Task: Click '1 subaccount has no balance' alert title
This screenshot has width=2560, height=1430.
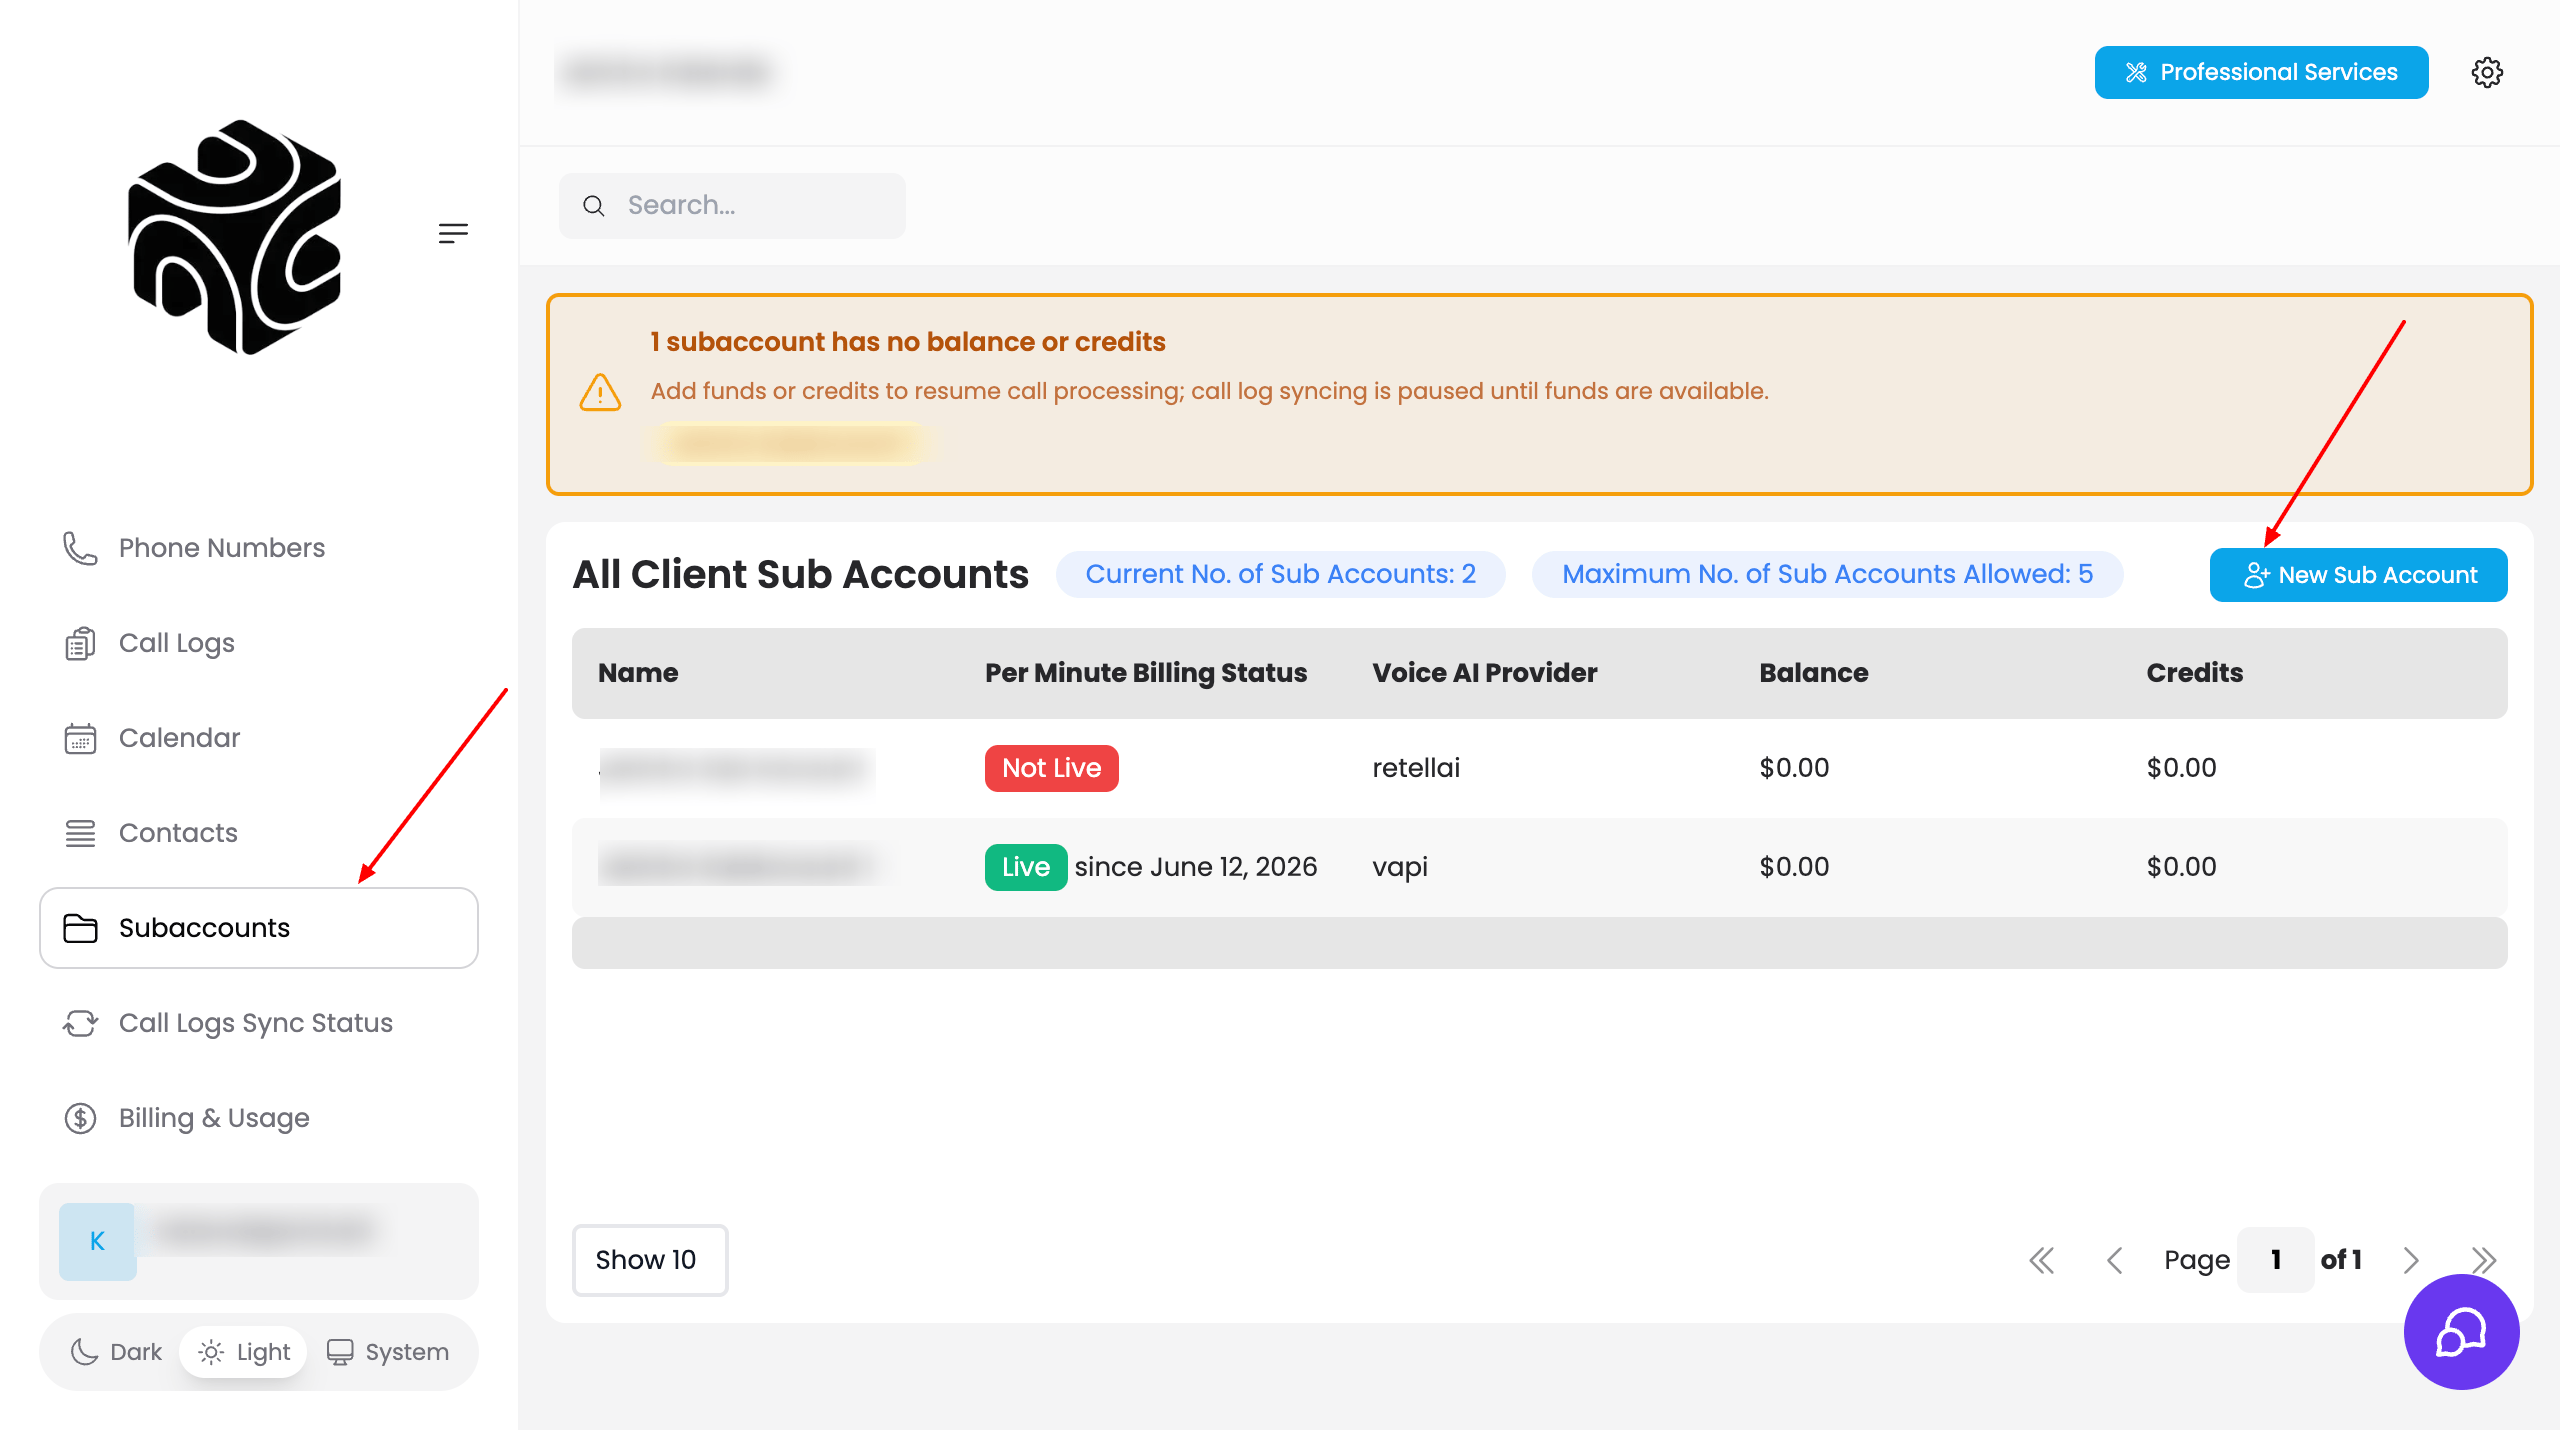Action: tap(908, 342)
